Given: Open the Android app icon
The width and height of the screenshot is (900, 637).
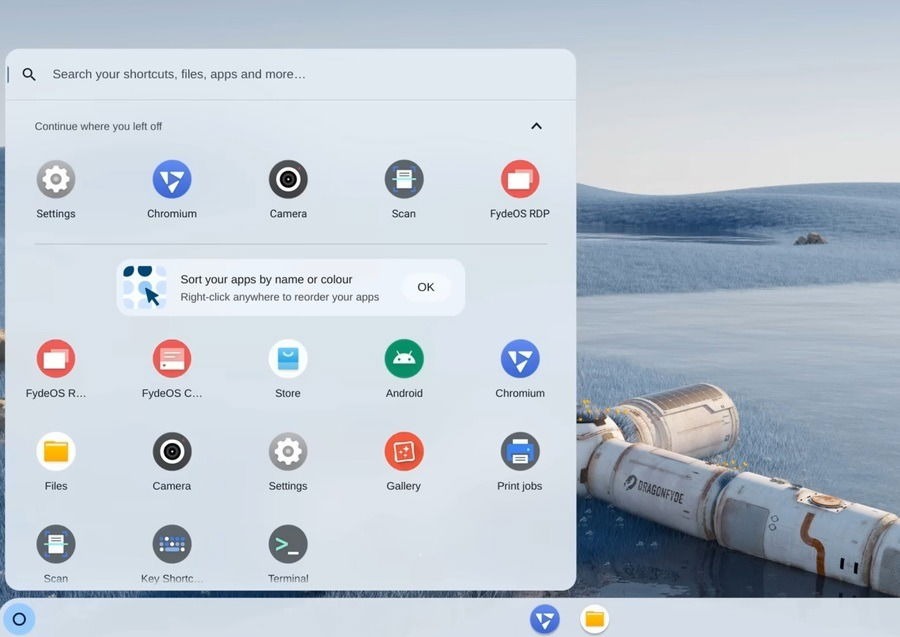Looking at the screenshot, I should (x=404, y=359).
